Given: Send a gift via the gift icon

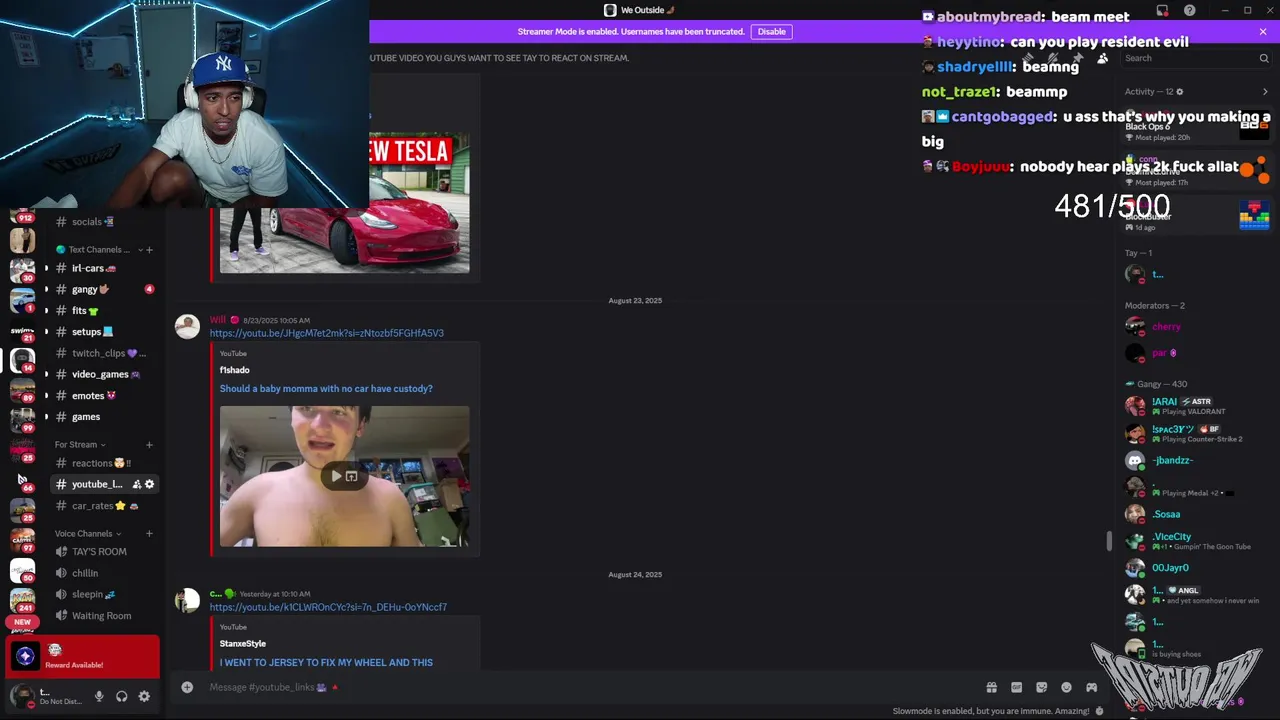Looking at the screenshot, I should coord(991,687).
